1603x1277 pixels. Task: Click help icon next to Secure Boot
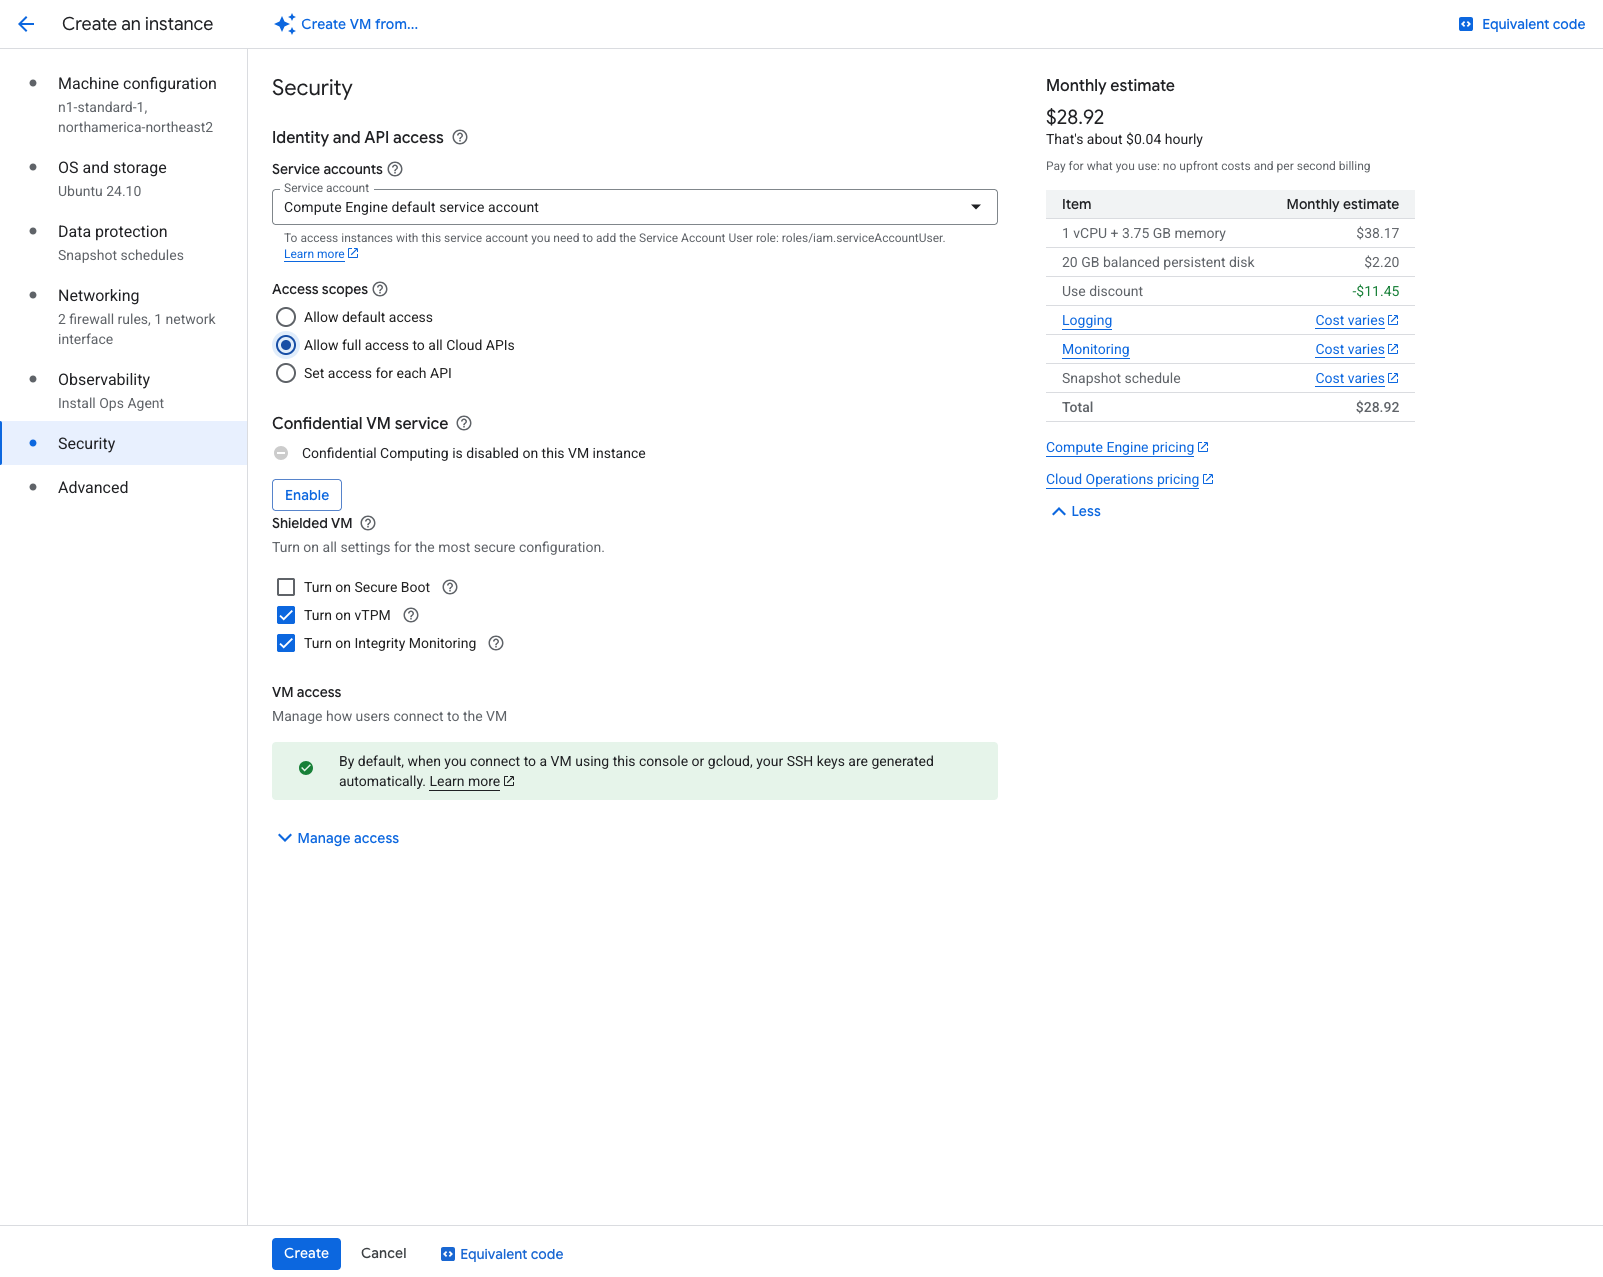pos(450,587)
